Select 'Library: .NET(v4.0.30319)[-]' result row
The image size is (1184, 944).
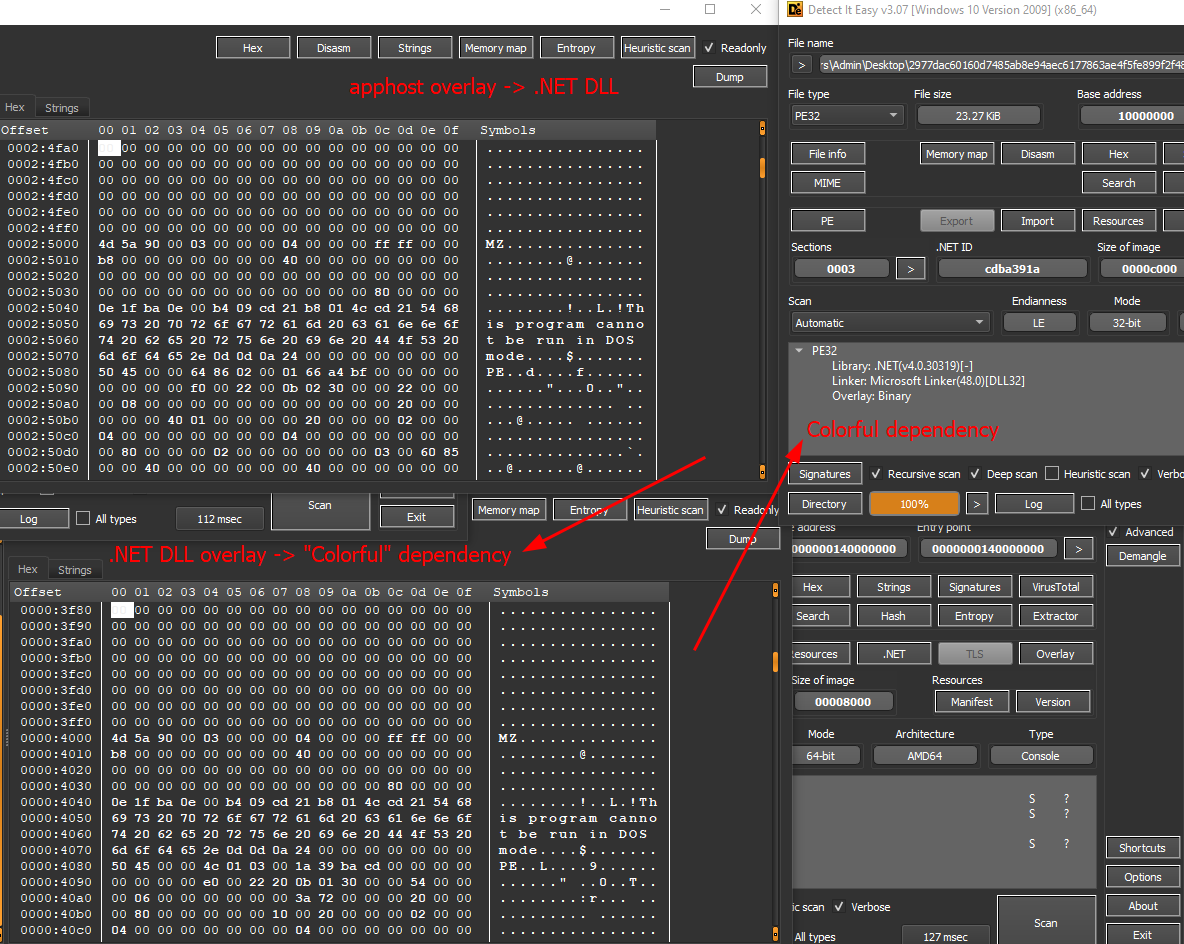902,366
